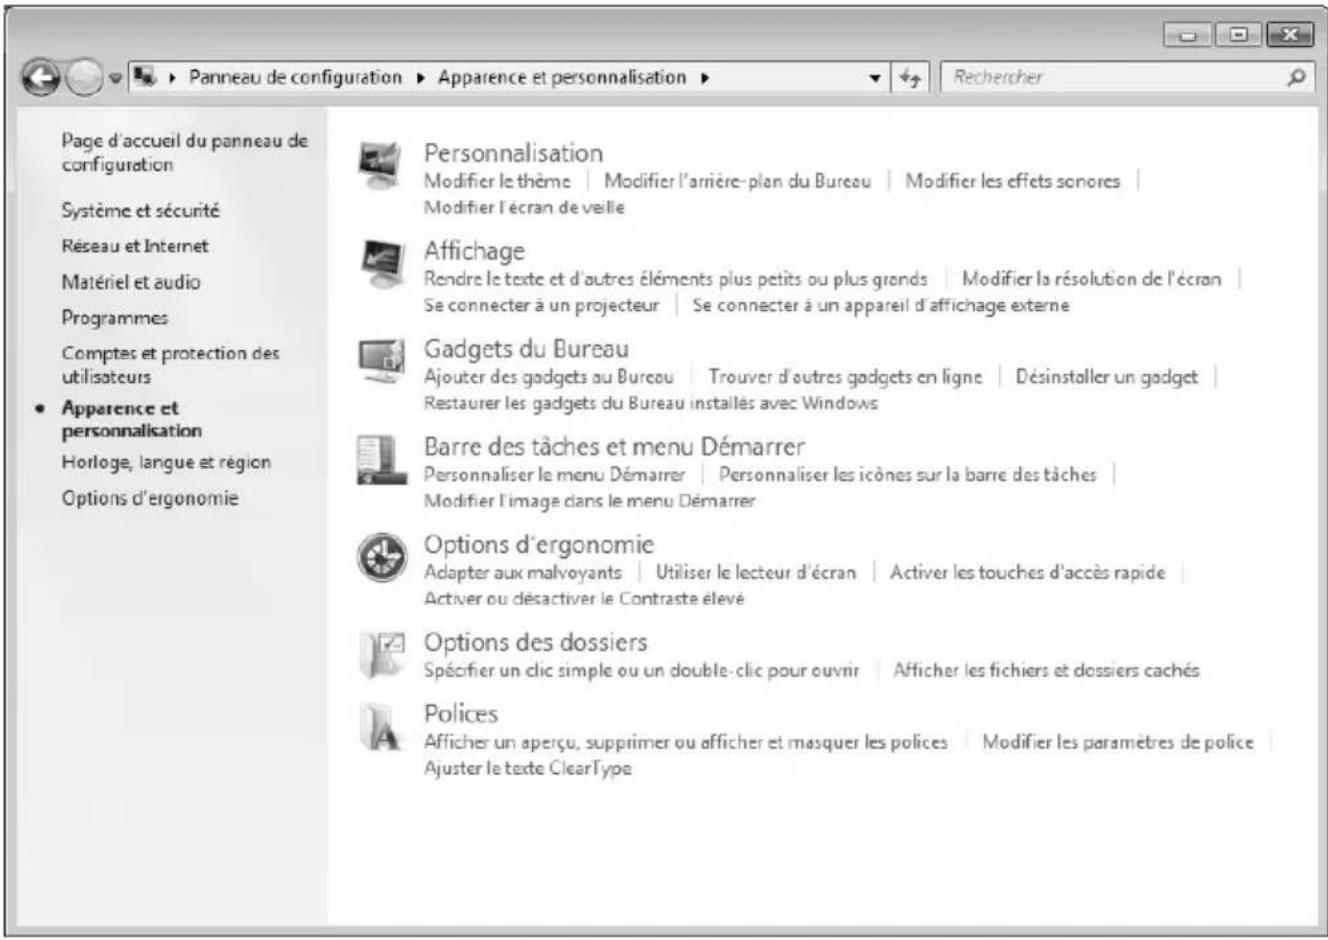The width and height of the screenshot is (1328, 940).
Task: Click Personnaliser les icônes sur la barre des tâches
Action: tap(907, 475)
